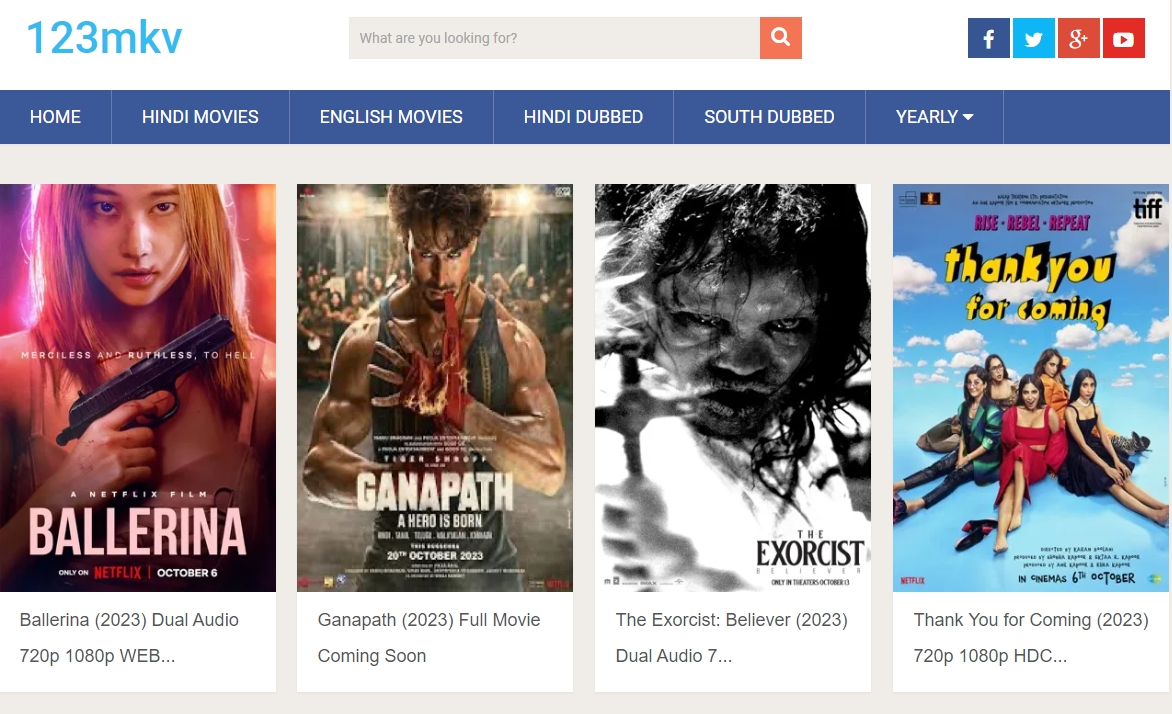Focus the 'What are you looking for?' search field
The height and width of the screenshot is (714, 1172).
tap(555, 37)
